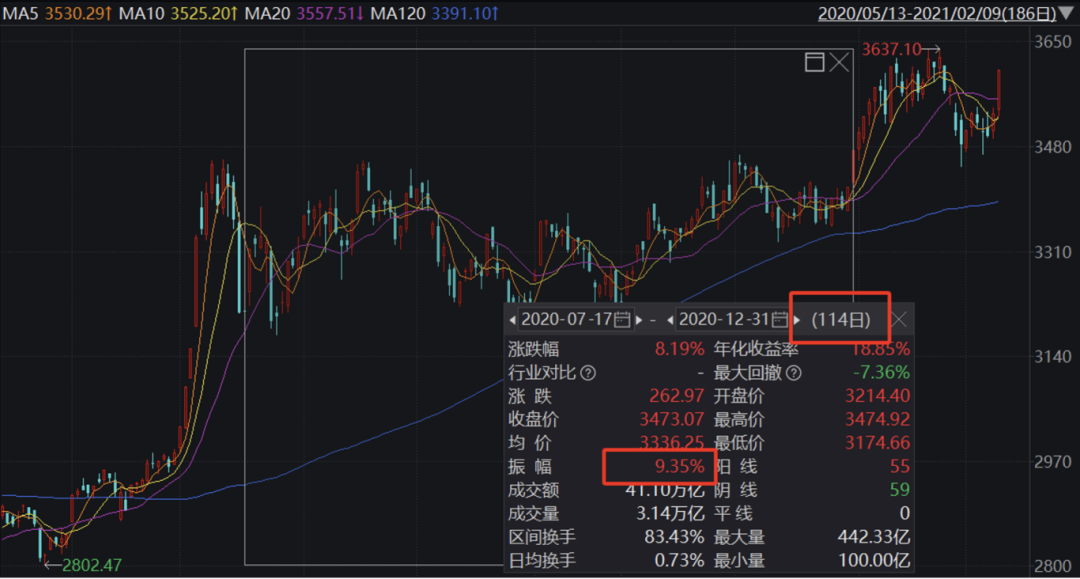This screenshot has height=579, width=1080.
Task: Select the MA120 3391.10 indicator label
Action: (435, 13)
